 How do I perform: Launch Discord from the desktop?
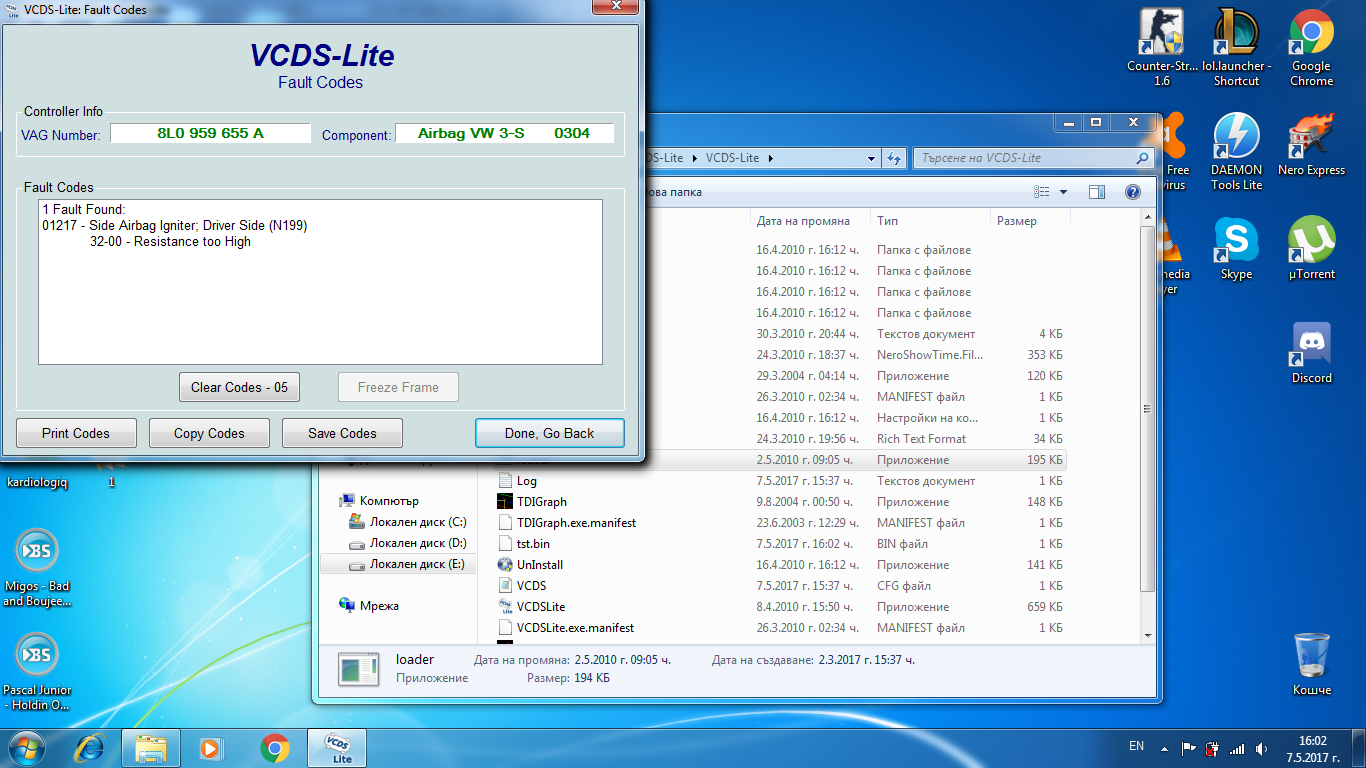tap(1311, 352)
